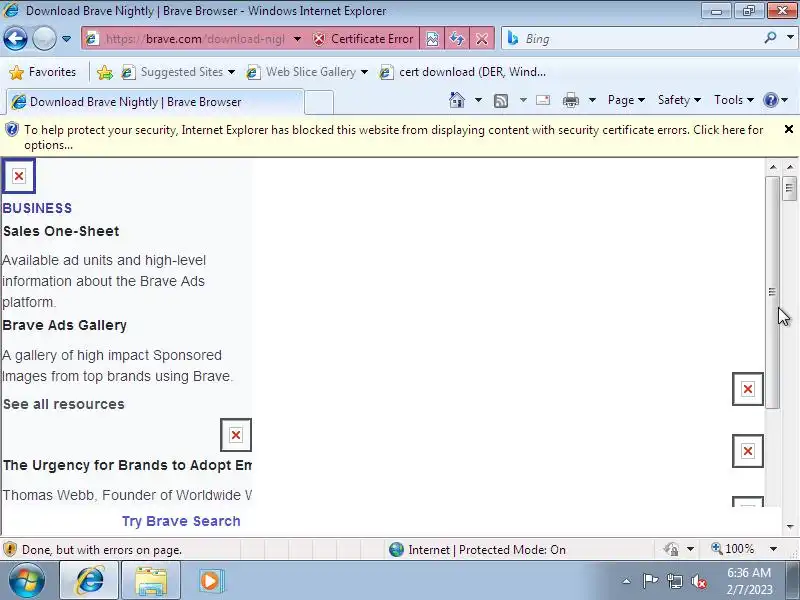This screenshot has width=800, height=600.
Task: Open the Sales One-Sheet link
Action: (61, 231)
